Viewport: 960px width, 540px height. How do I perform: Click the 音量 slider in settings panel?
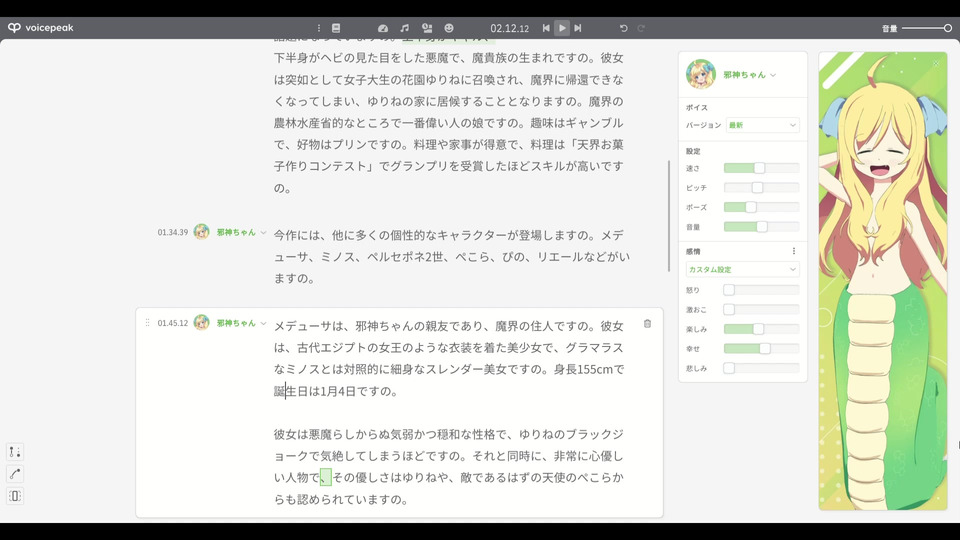tap(762, 227)
